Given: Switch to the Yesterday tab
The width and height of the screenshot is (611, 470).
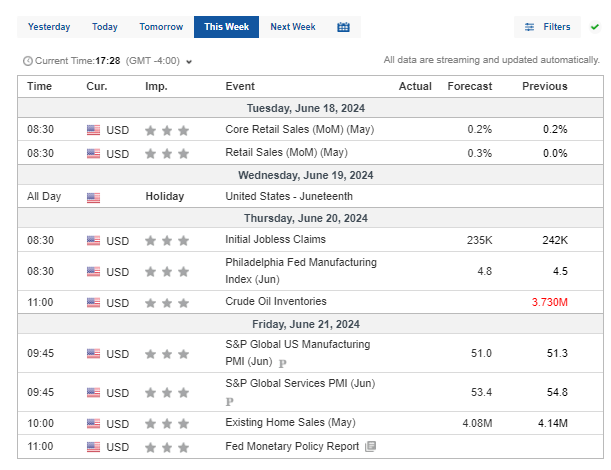Looking at the screenshot, I should (49, 27).
